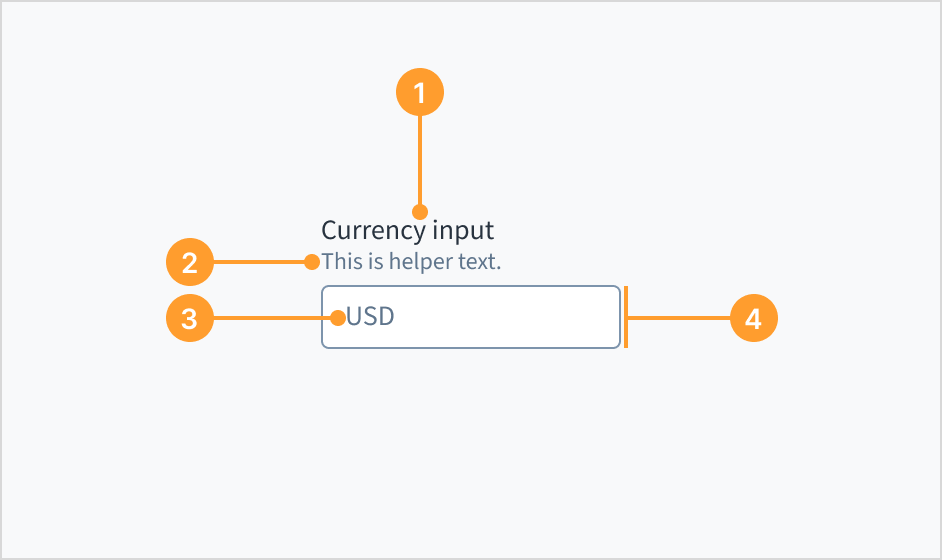942x560 pixels.
Task: Click the orange badge numbered 1
Action: tap(420, 93)
